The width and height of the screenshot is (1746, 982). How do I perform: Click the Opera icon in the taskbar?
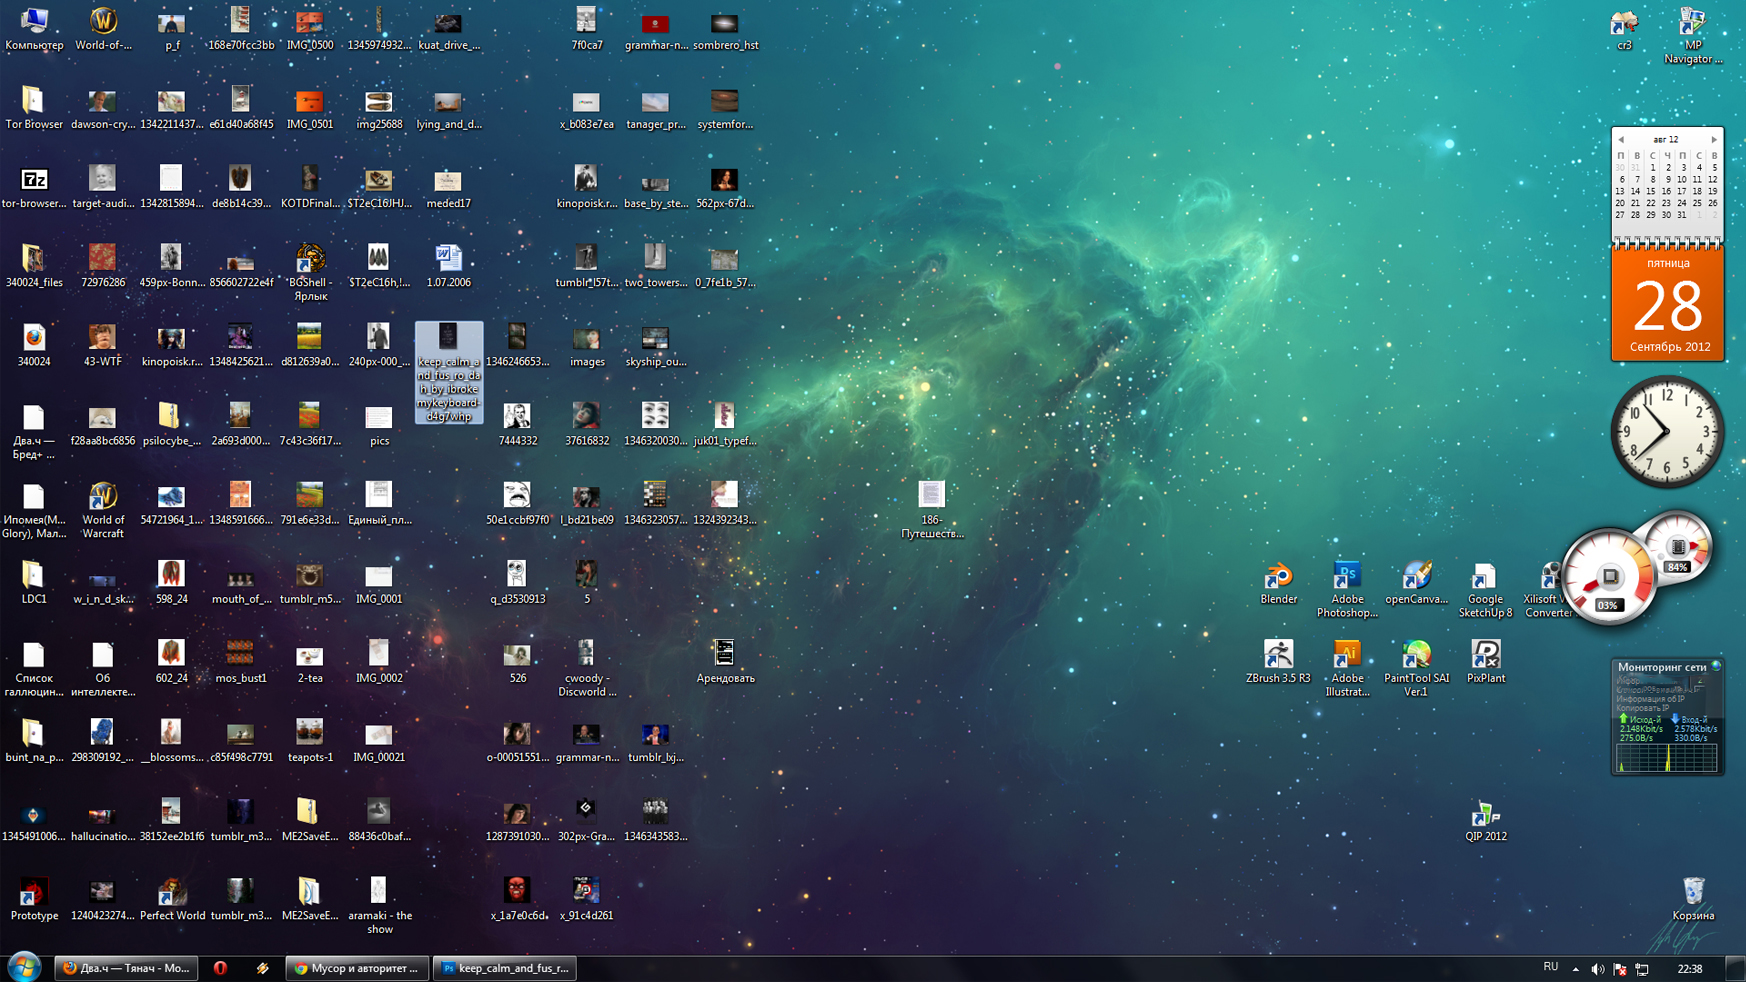pyautogui.click(x=220, y=968)
